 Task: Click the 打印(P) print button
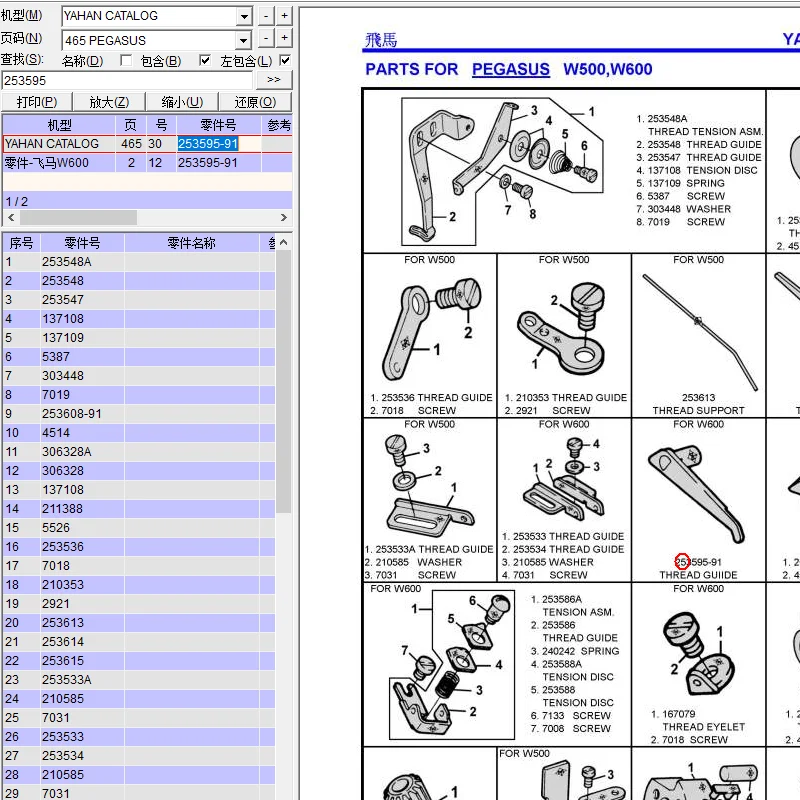[x=37, y=102]
